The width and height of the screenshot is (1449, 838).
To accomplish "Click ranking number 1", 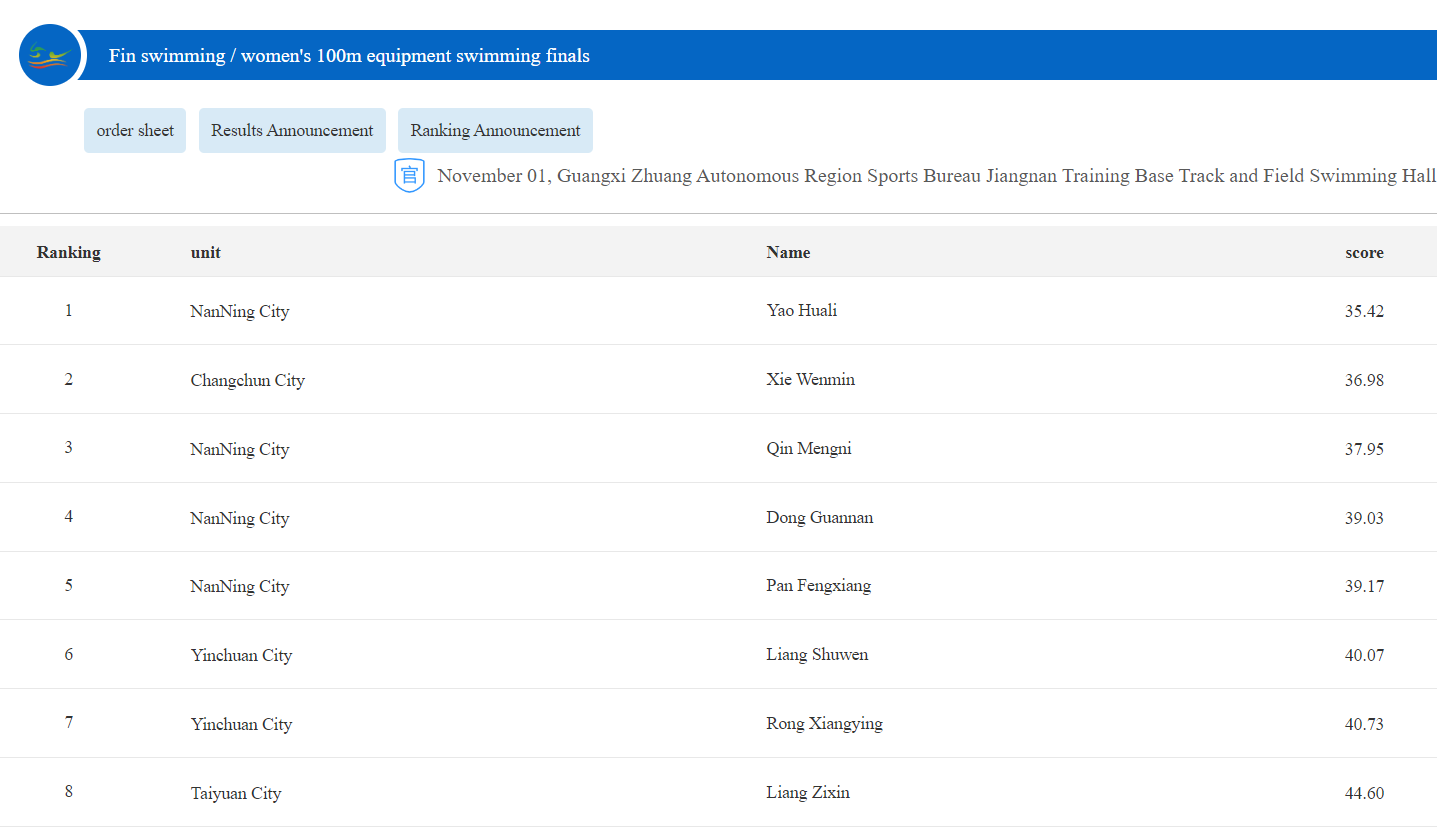I will coord(69,311).
